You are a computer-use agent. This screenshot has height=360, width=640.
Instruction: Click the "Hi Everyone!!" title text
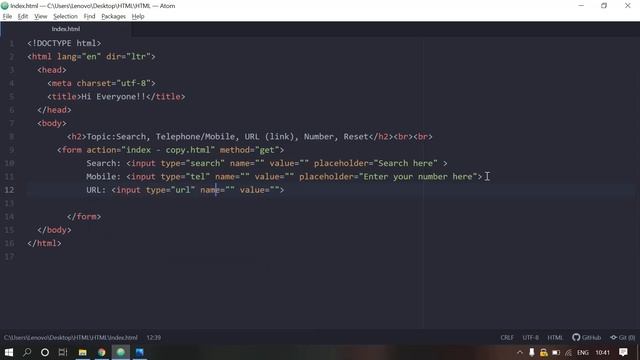click(114, 97)
